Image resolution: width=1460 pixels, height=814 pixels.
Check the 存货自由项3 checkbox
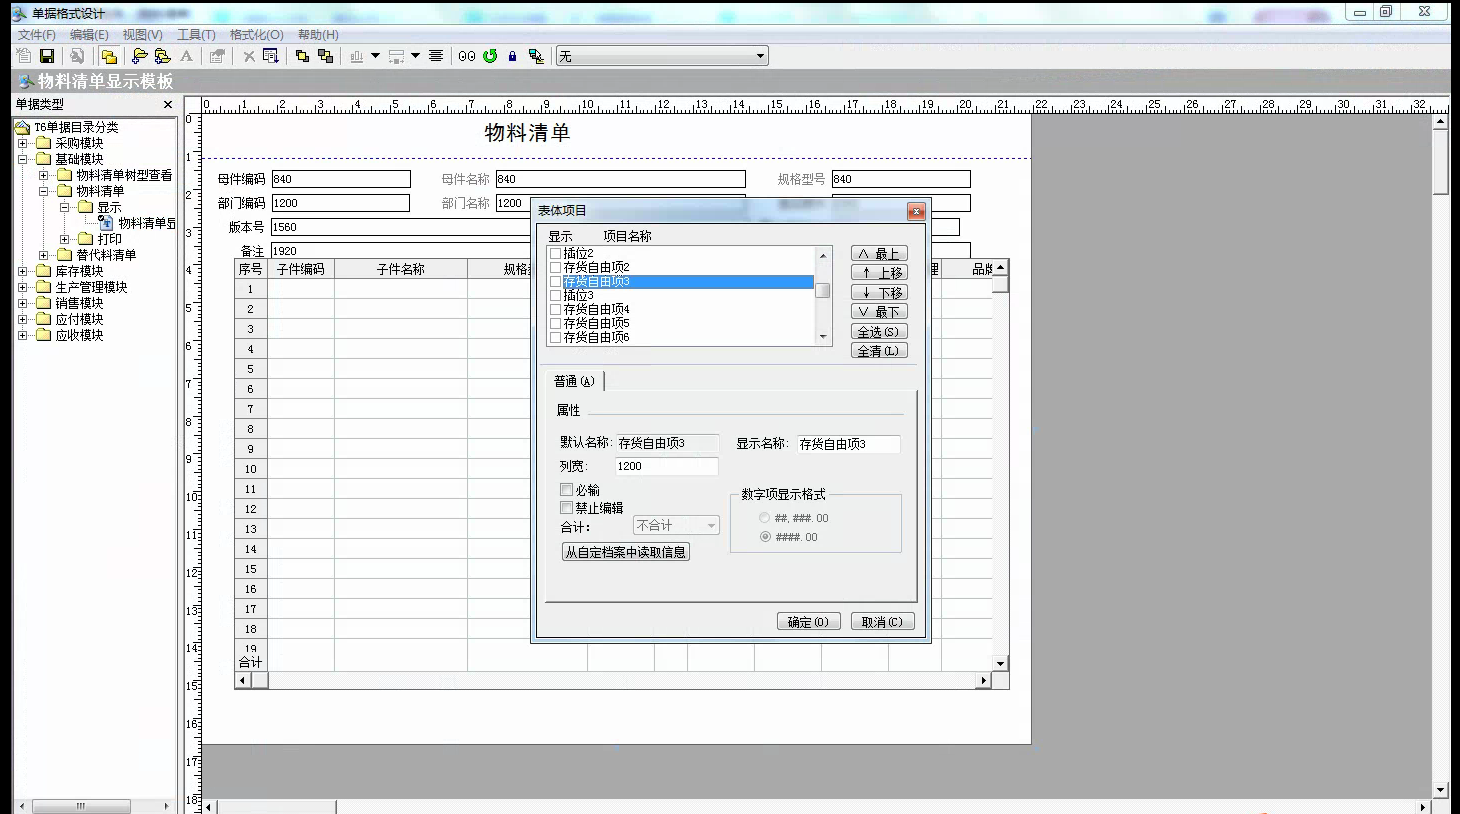[556, 282]
